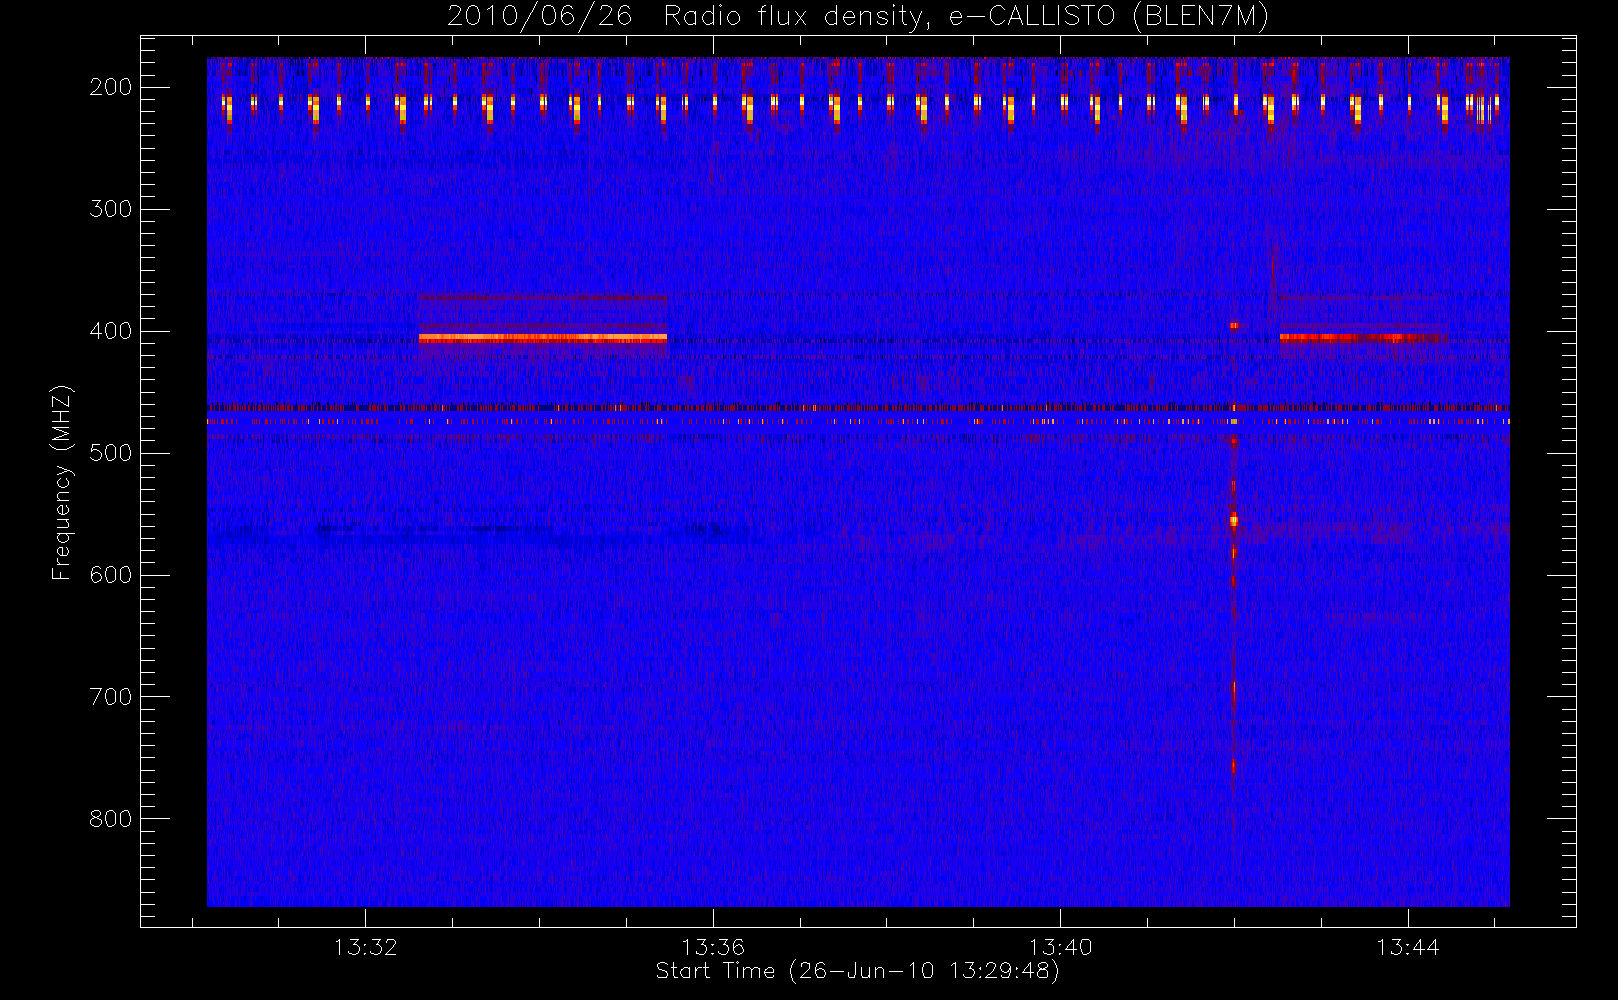Click the 500 frequency tick label
Screen dimensions: 1618x1000
coord(110,453)
